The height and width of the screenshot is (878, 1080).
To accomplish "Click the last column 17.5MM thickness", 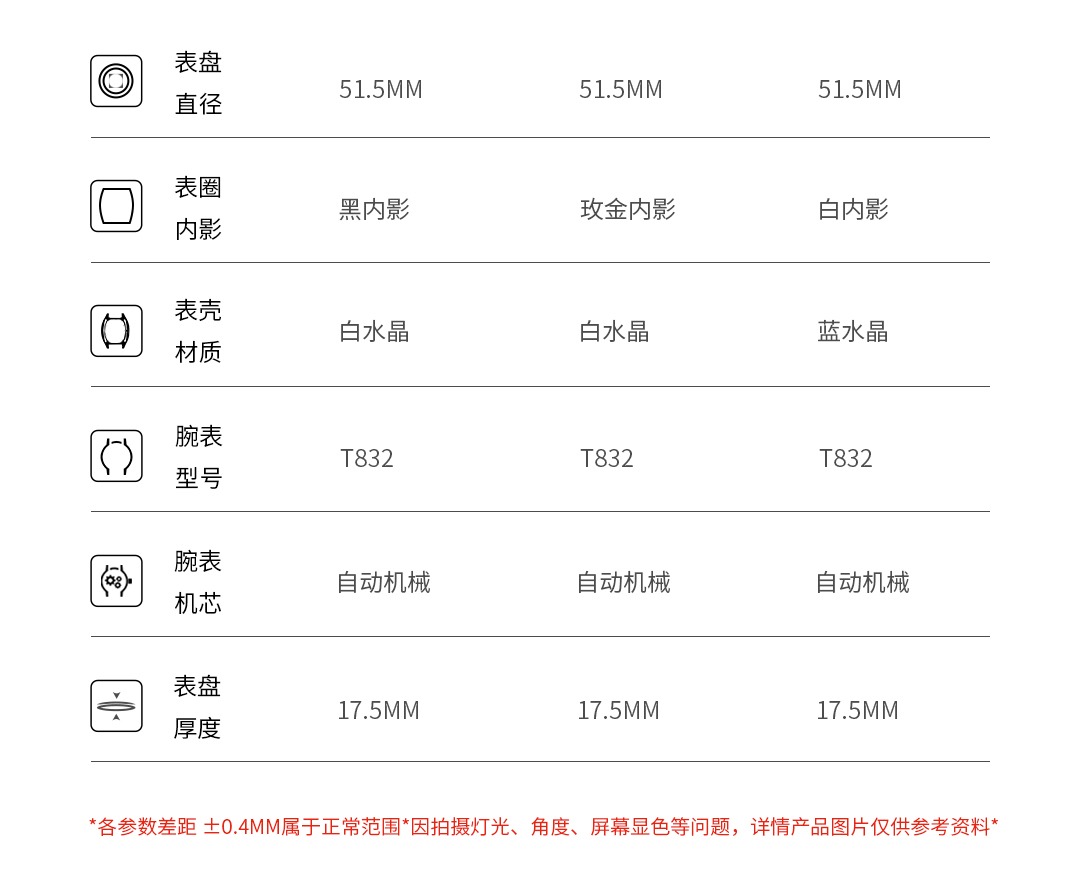I will coord(857,710).
